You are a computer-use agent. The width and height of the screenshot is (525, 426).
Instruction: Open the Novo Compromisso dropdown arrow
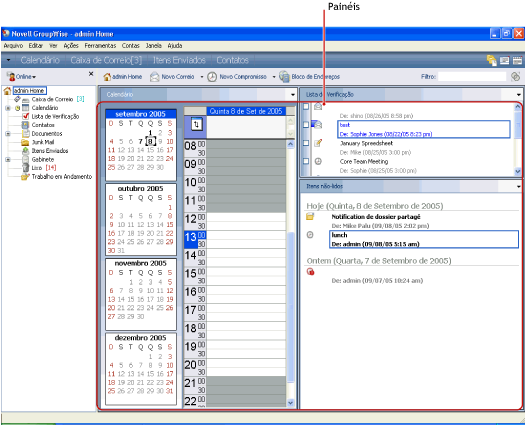pos(274,77)
